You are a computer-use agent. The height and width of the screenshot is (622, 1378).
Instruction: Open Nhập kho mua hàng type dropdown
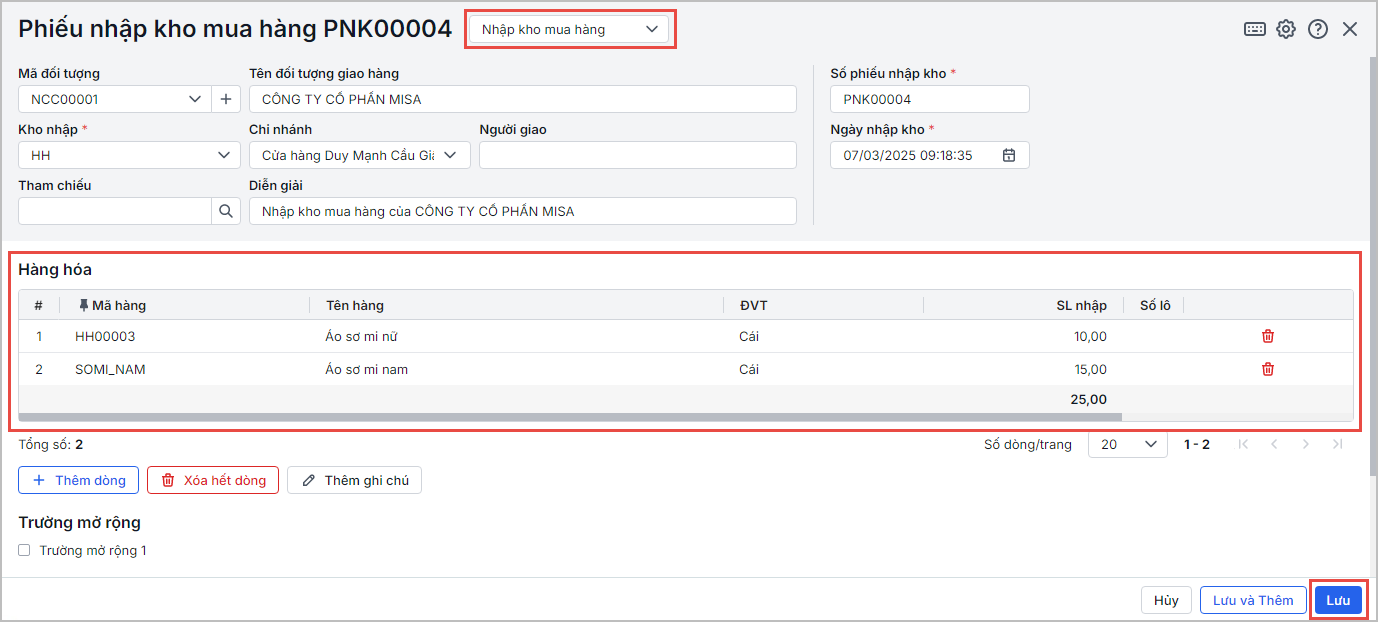point(570,29)
